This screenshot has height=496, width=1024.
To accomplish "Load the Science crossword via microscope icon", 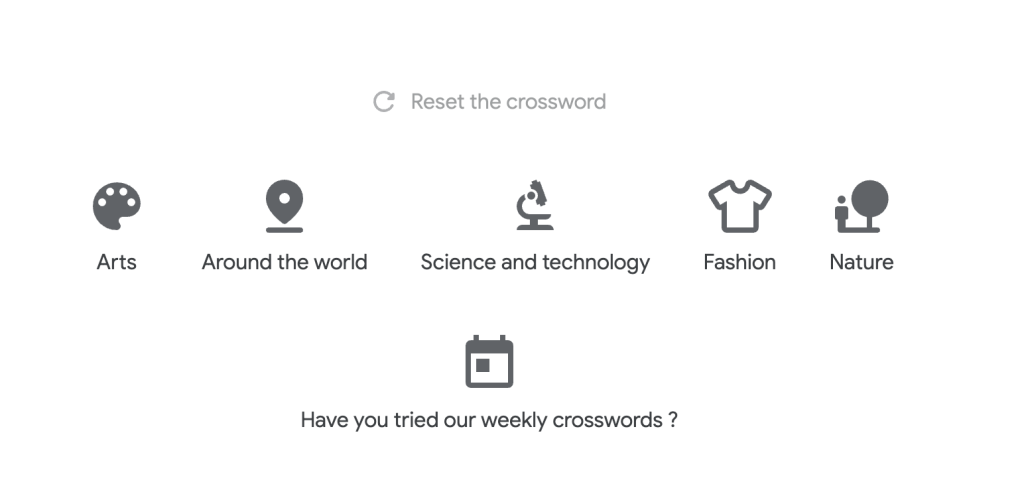I will tap(535, 205).
